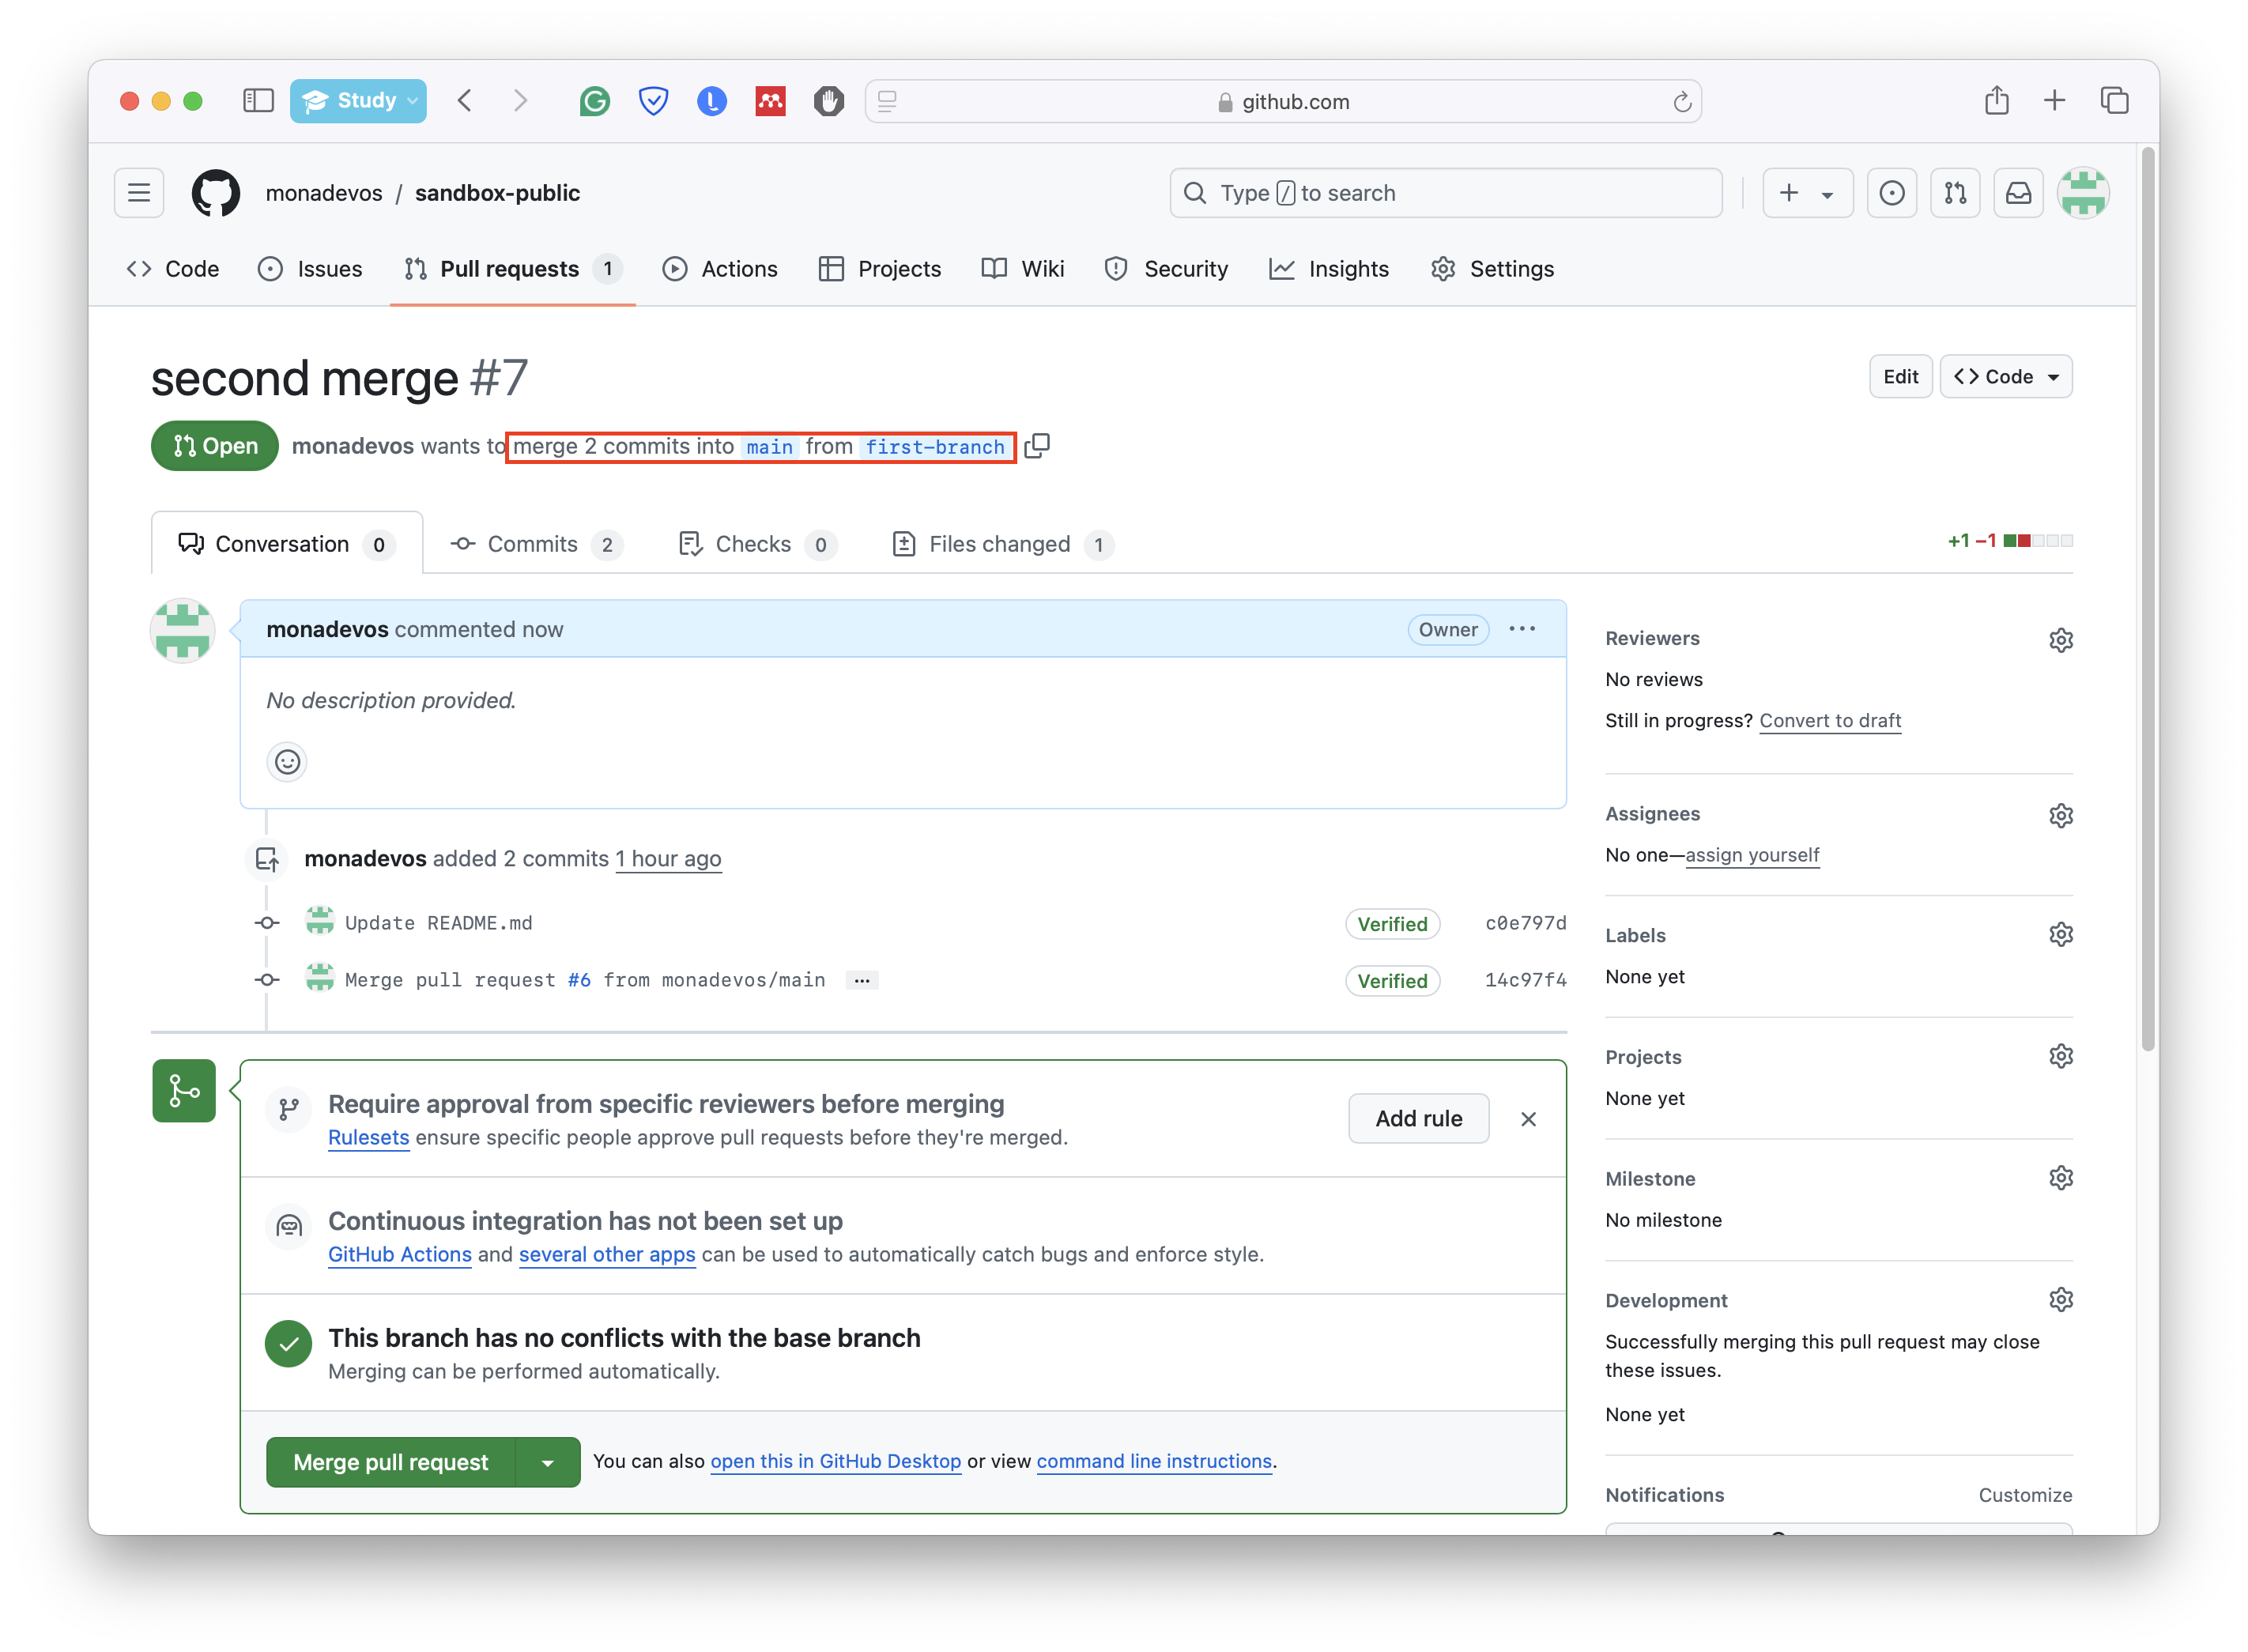Viewport: 2248px width, 1652px height.
Task: Expand the create new plus dropdown
Action: pos(1807,193)
